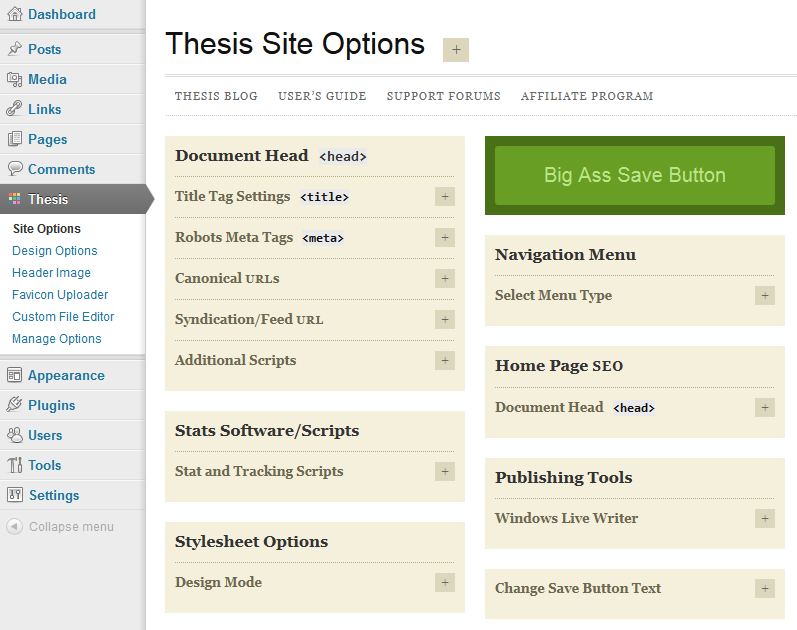Click the Dashboard house icon
797x630 pixels.
click(x=15, y=14)
